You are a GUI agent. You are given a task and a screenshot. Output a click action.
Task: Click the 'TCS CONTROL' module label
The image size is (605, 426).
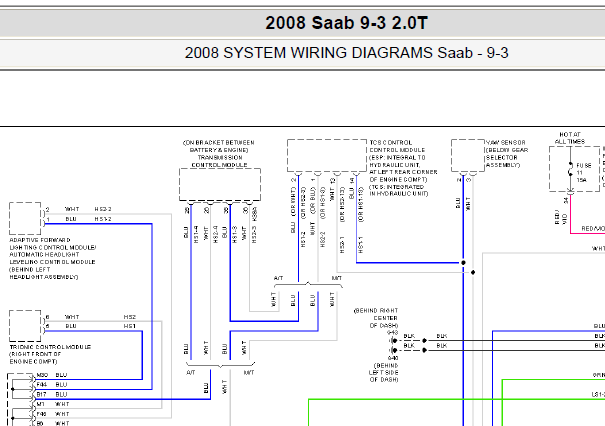click(390, 142)
